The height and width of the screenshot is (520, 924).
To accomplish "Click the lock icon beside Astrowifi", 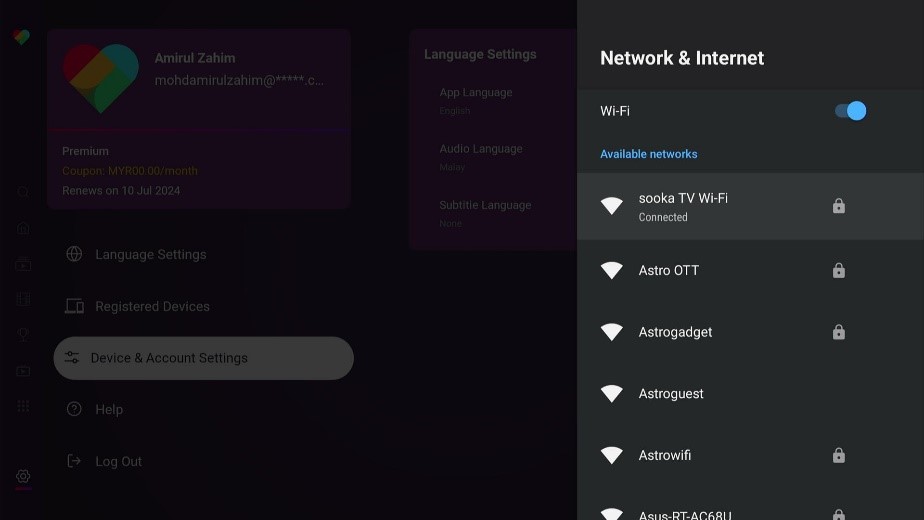I will pyautogui.click(x=839, y=455).
